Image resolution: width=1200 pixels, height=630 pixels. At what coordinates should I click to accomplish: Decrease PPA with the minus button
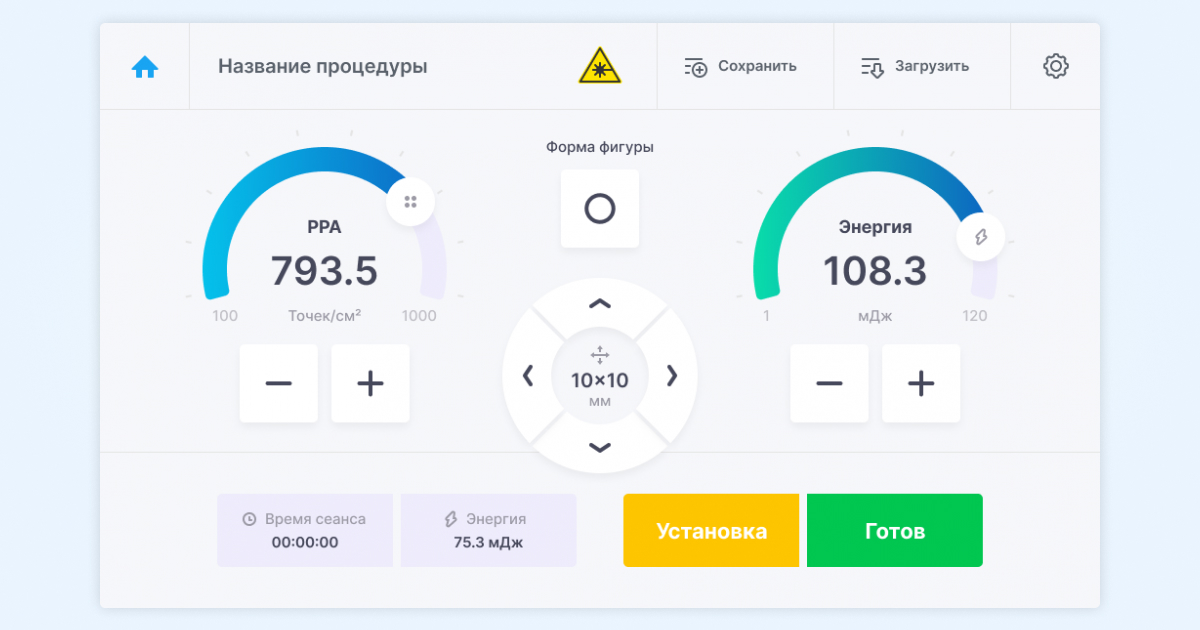point(278,383)
